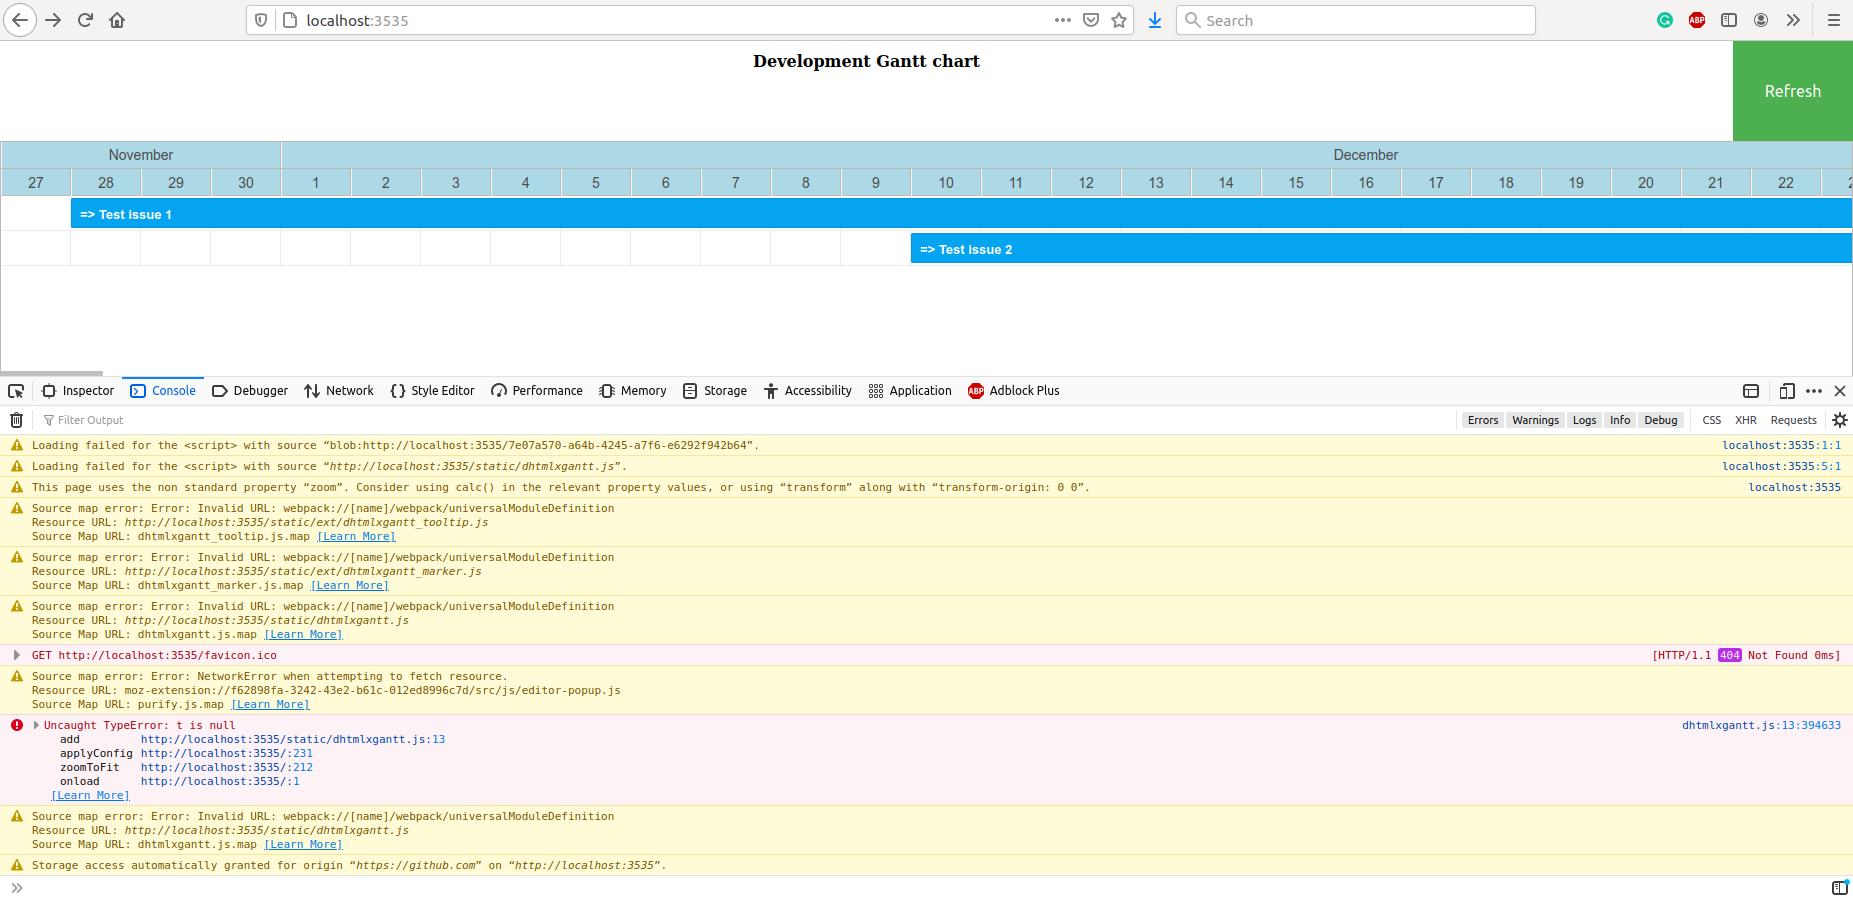Image resolution: width=1853 pixels, height=920 pixels.
Task: Toggle the Debug filter
Action: [x=1661, y=420]
